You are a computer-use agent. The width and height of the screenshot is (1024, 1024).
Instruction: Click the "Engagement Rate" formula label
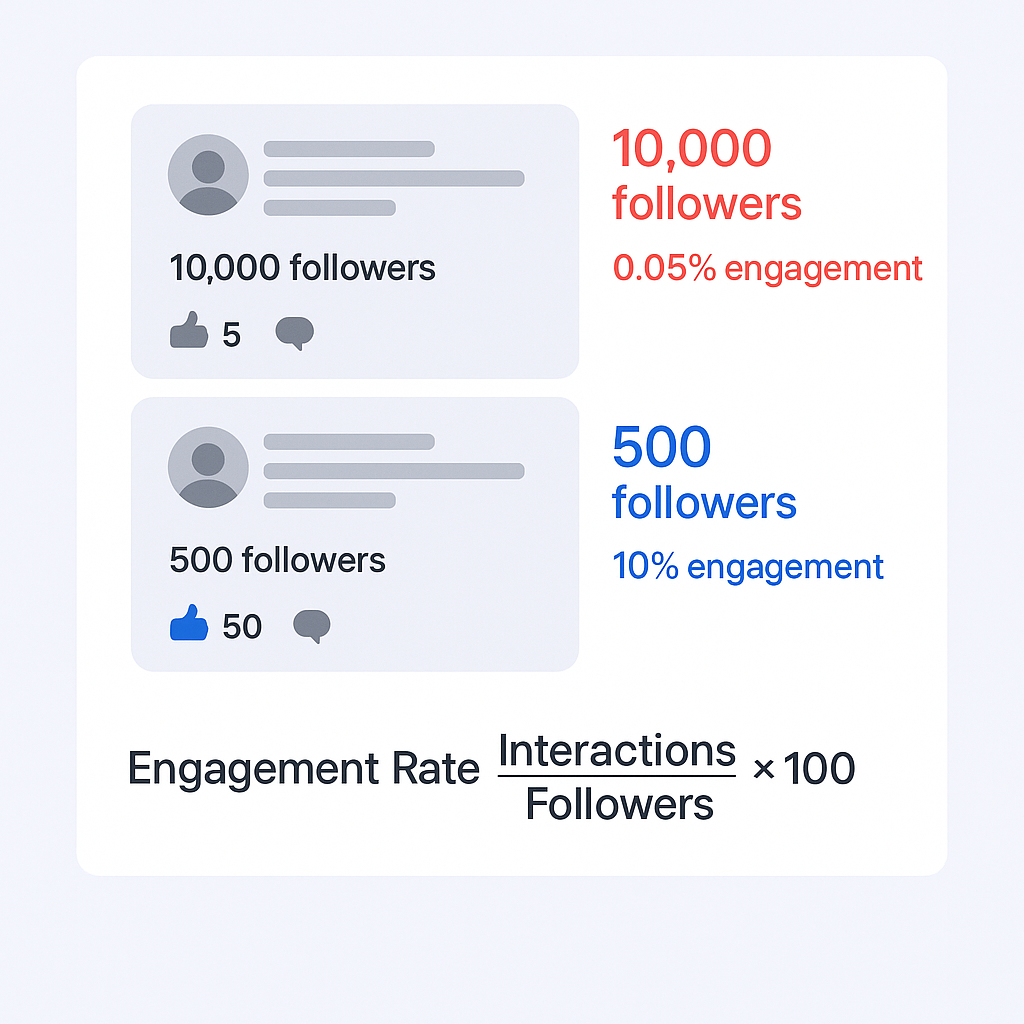pyautogui.click(x=304, y=769)
